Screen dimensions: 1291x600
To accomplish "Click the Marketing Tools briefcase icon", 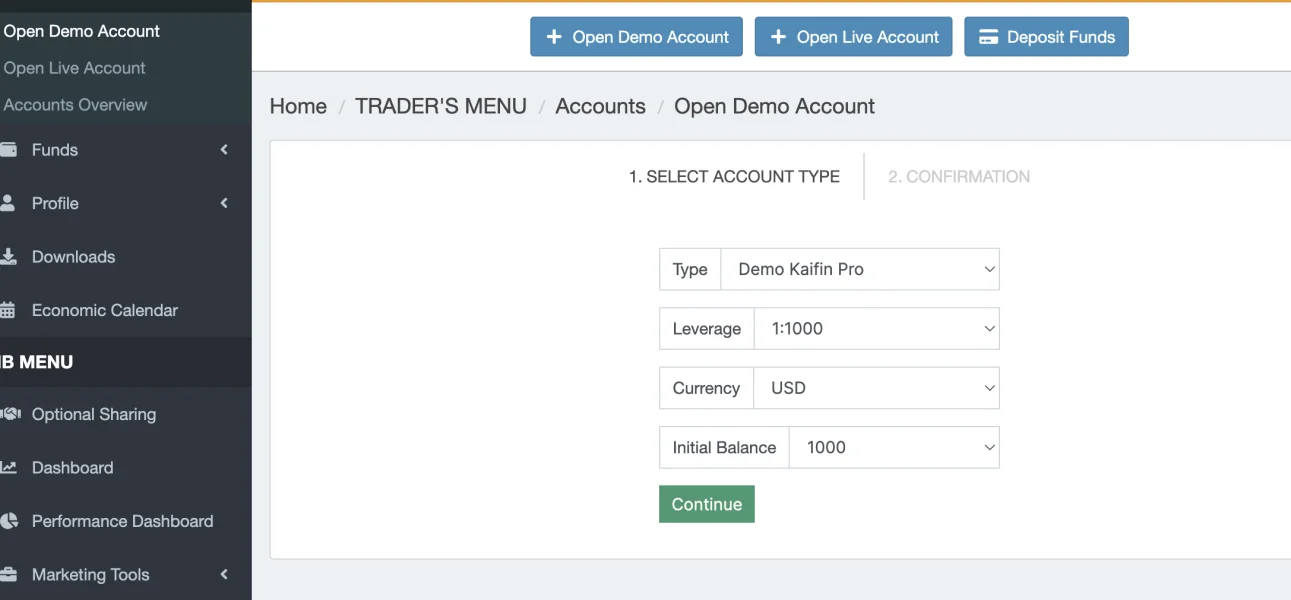I will click(9, 575).
